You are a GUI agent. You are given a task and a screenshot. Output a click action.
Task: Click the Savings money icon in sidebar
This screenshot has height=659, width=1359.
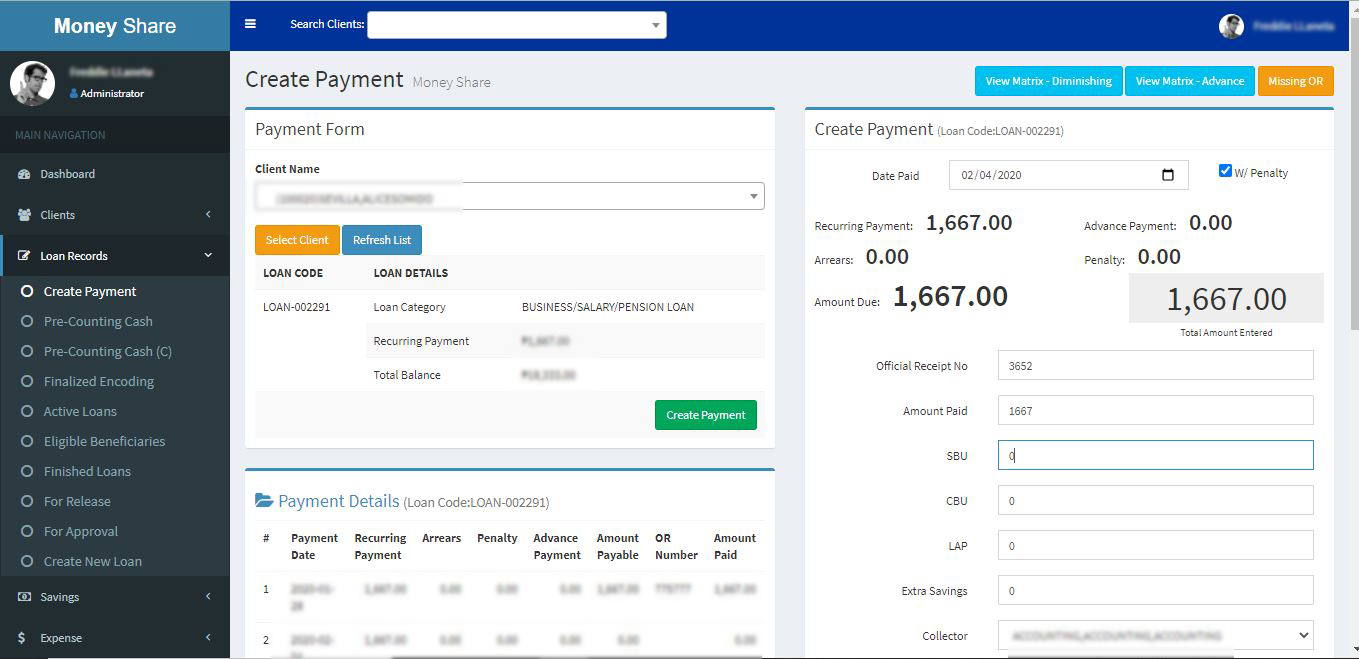pos(24,597)
